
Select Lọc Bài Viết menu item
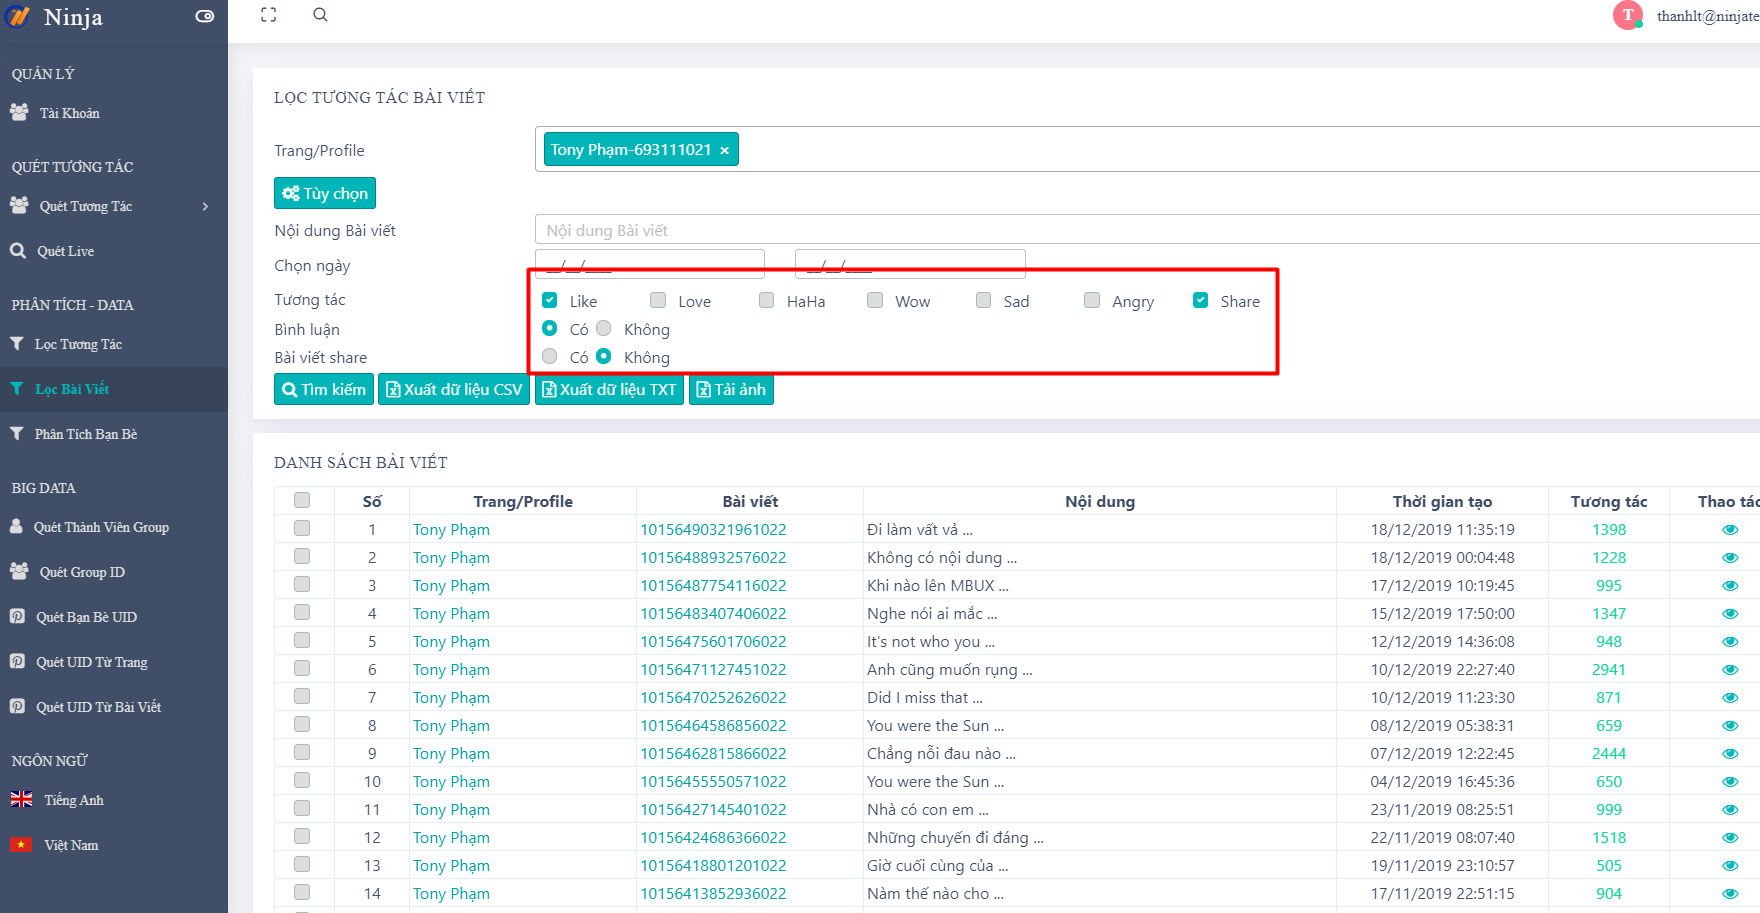coord(114,389)
